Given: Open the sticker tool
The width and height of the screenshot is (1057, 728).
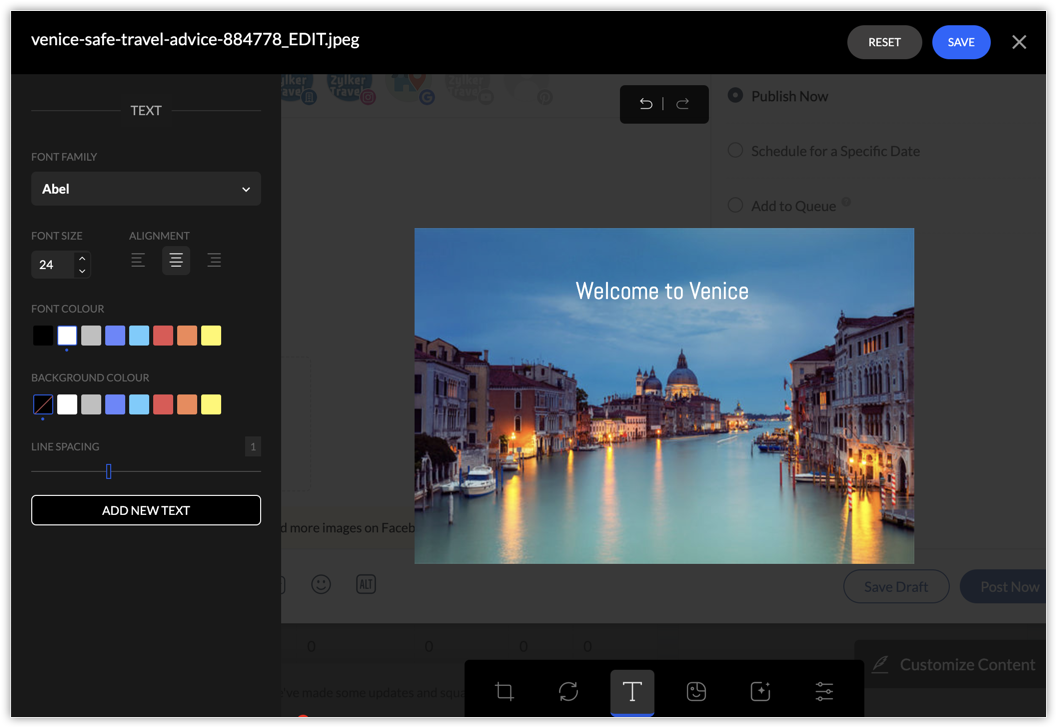Looking at the screenshot, I should 696,692.
